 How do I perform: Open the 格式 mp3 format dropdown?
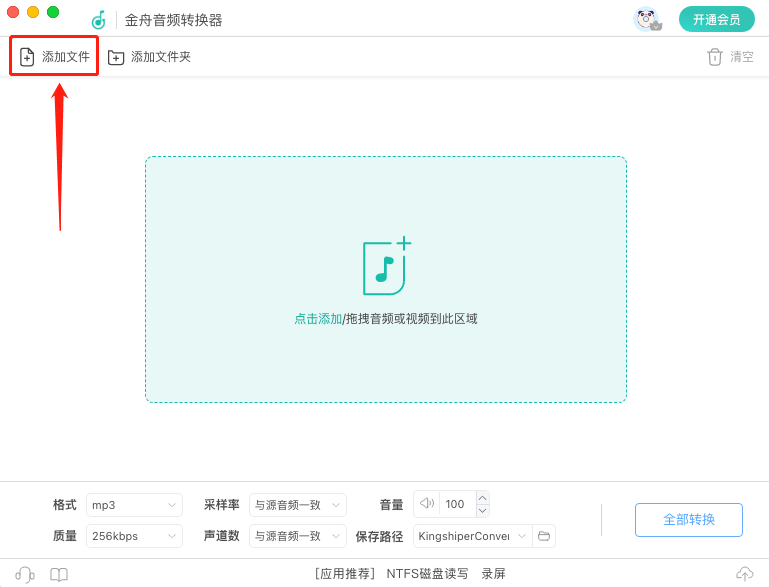tap(134, 505)
